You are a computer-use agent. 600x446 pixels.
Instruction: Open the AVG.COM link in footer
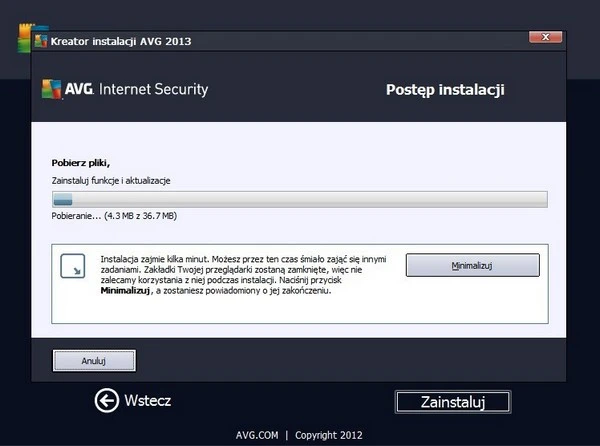pos(255,435)
